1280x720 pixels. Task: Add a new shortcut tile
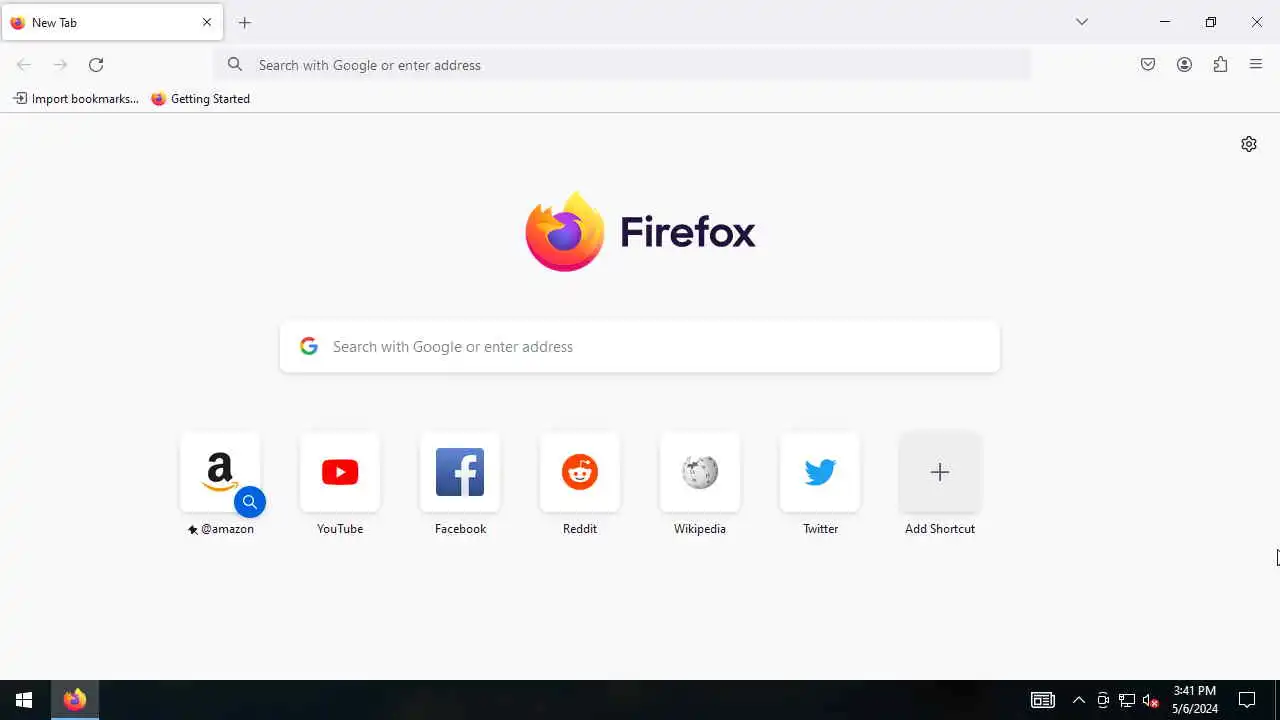click(940, 472)
